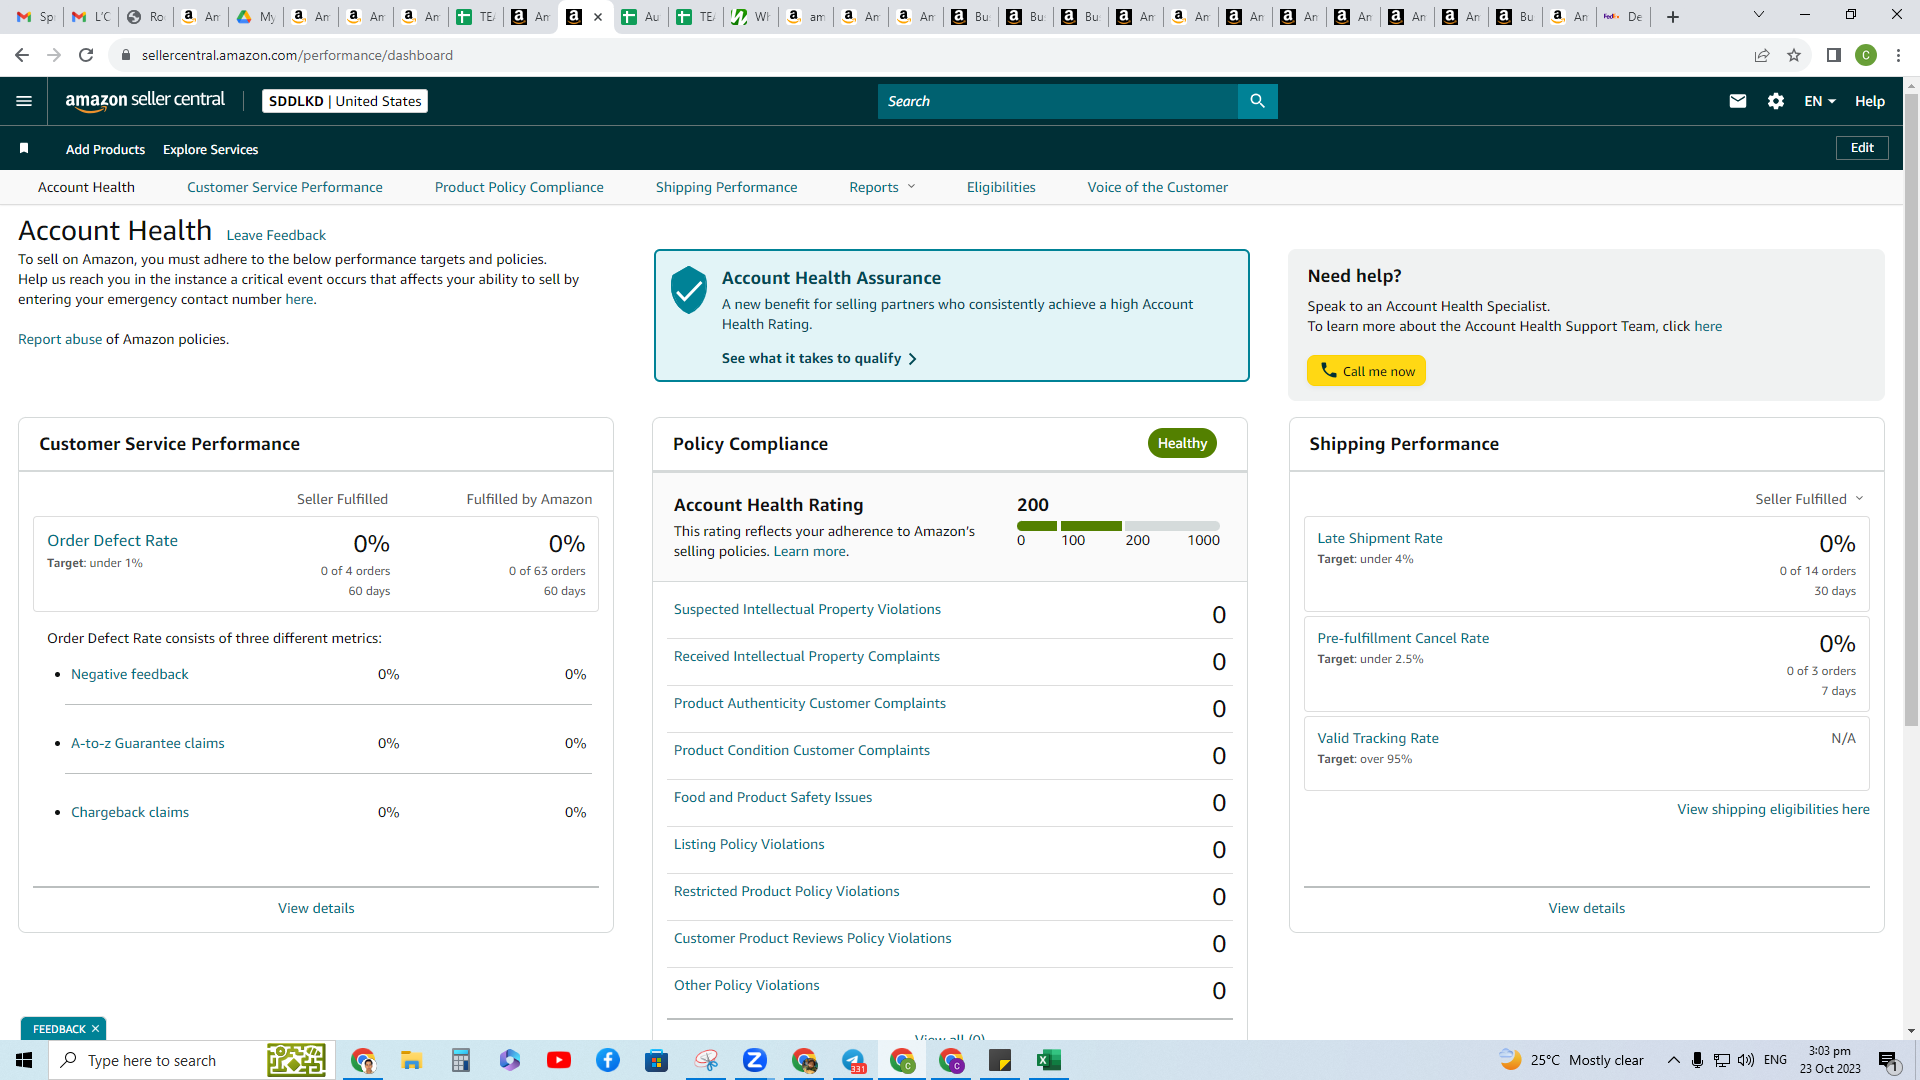This screenshot has width=1920, height=1080.
Task: Click the Order Defect Rate link
Action: tap(112, 540)
